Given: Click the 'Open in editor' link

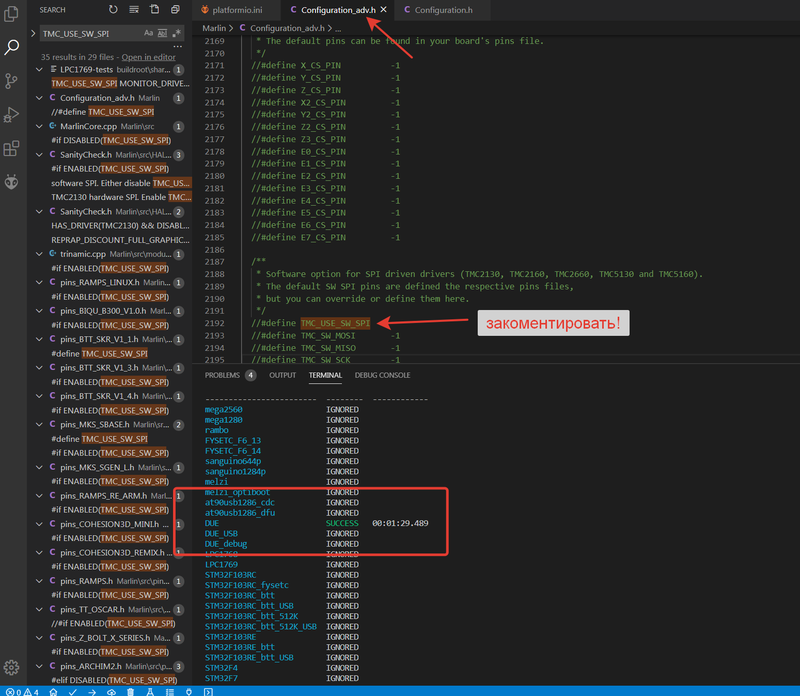Looking at the screenshot, I should [148, 57].
